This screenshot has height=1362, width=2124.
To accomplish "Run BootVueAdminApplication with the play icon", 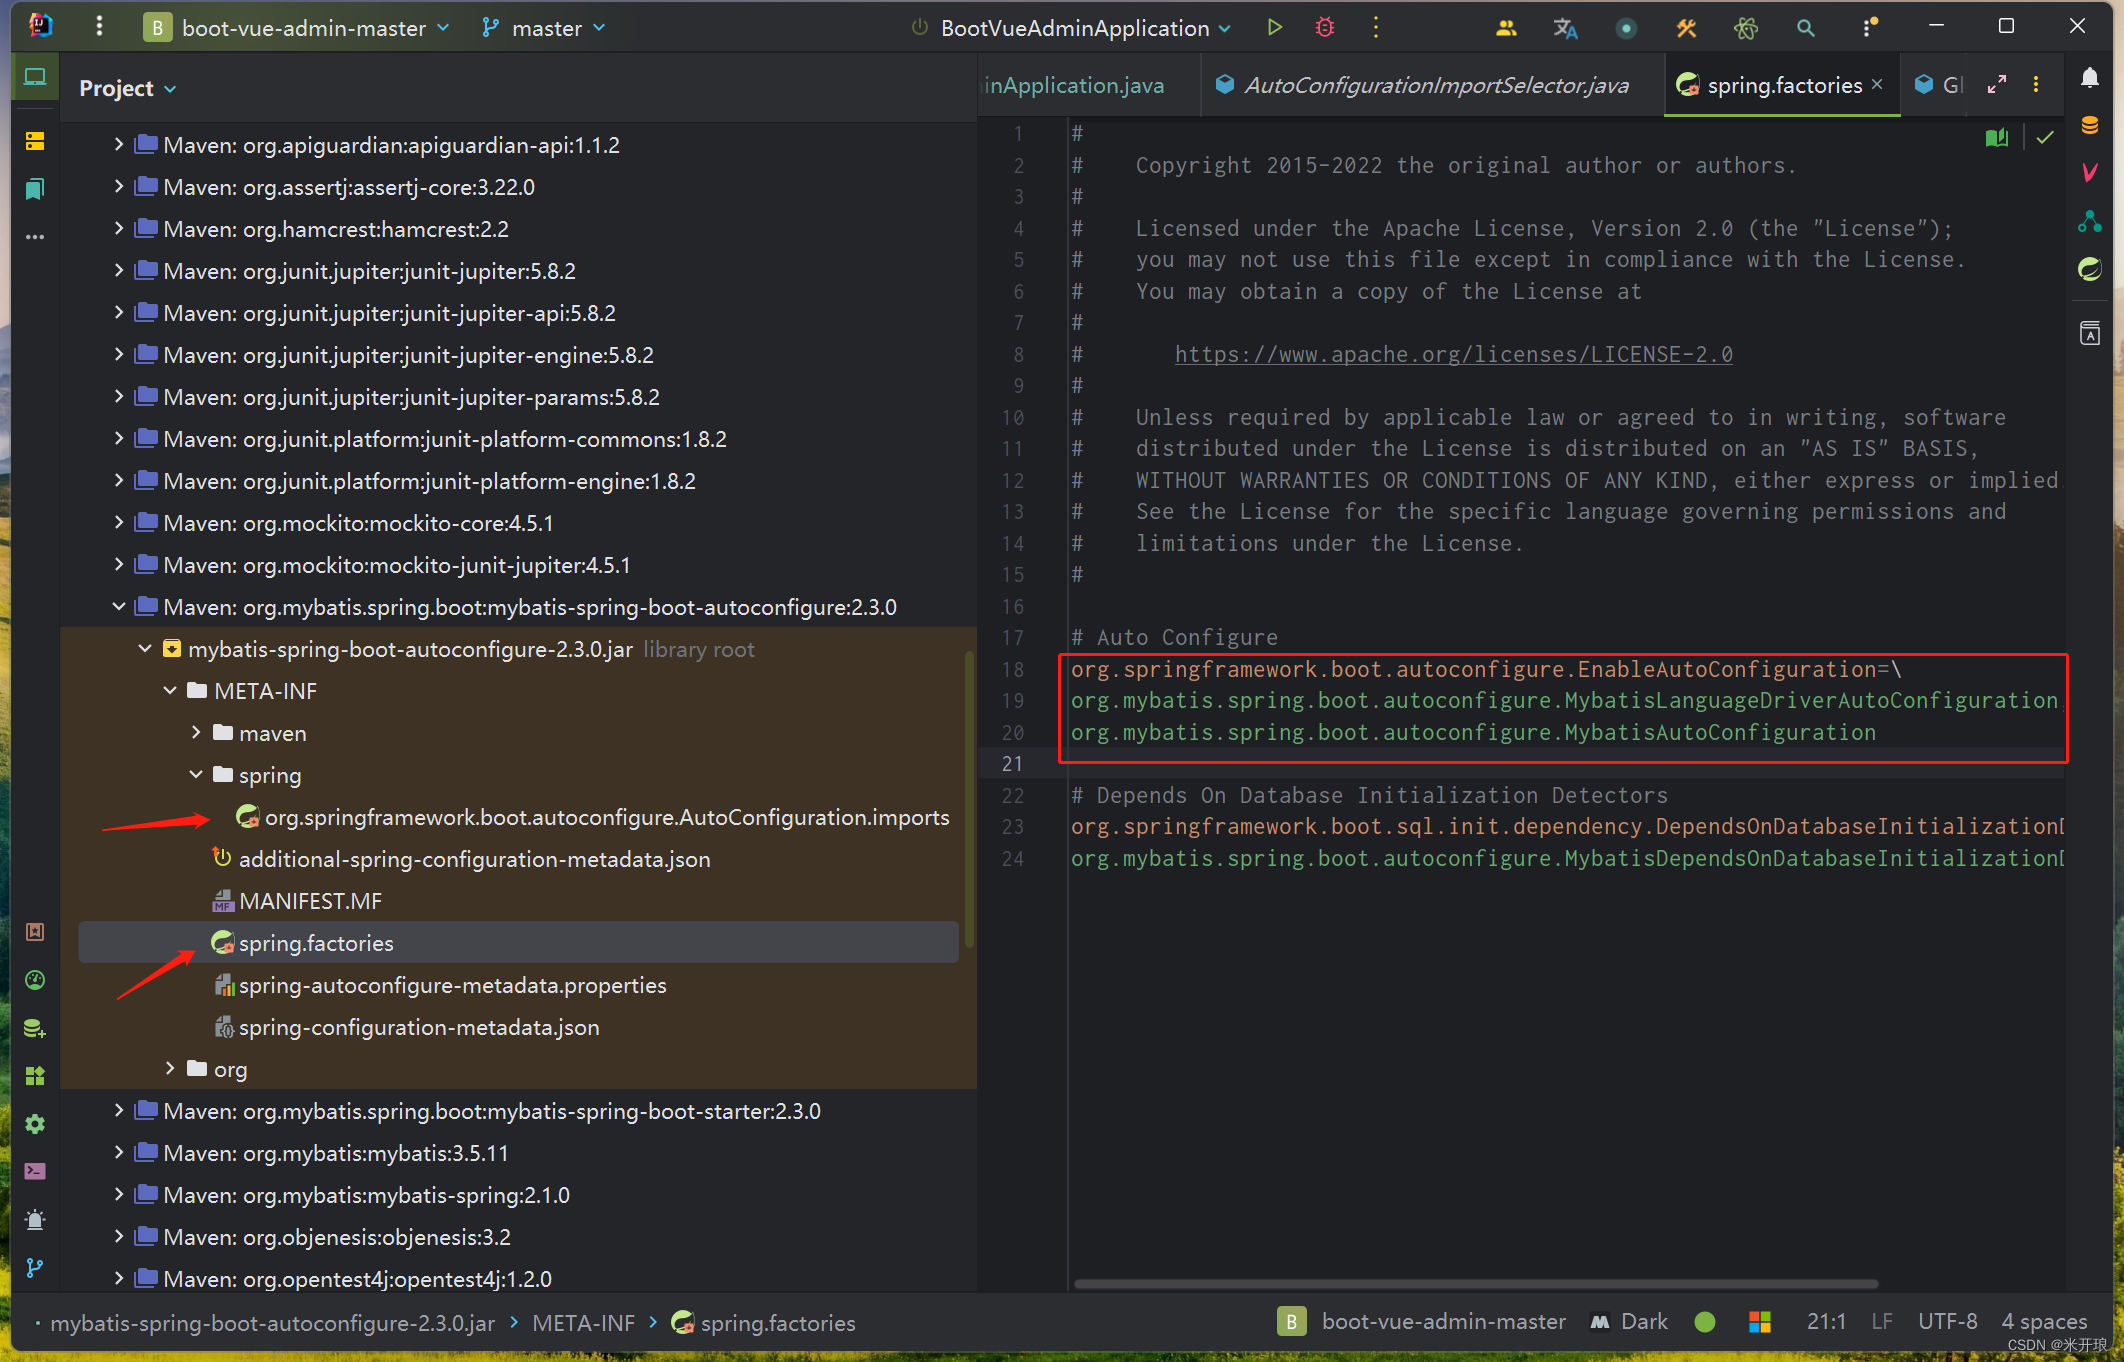I will [1274, 28].
